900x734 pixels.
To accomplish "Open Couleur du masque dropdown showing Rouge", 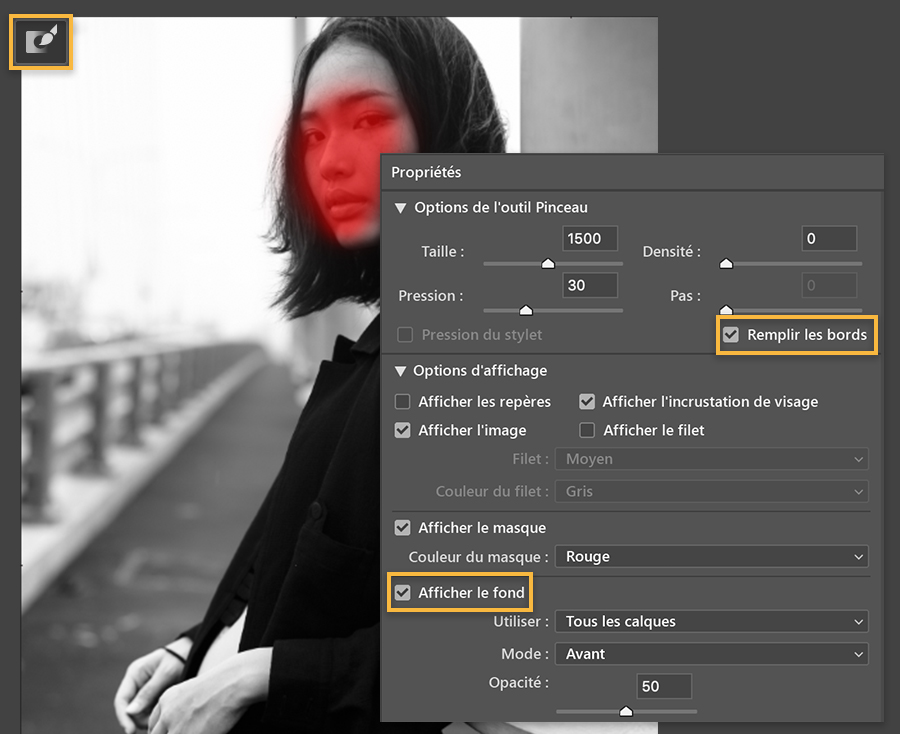I will click(x=712, y=557).
